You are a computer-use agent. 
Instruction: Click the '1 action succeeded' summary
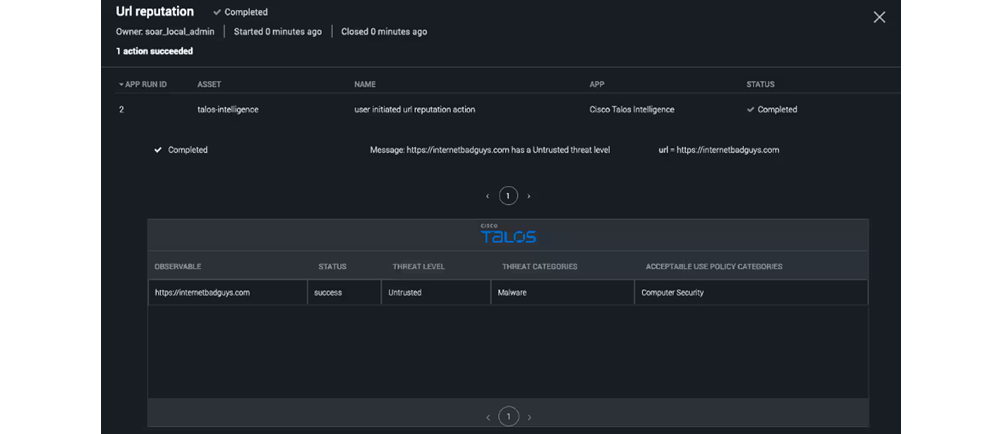[x=154, y=51]
